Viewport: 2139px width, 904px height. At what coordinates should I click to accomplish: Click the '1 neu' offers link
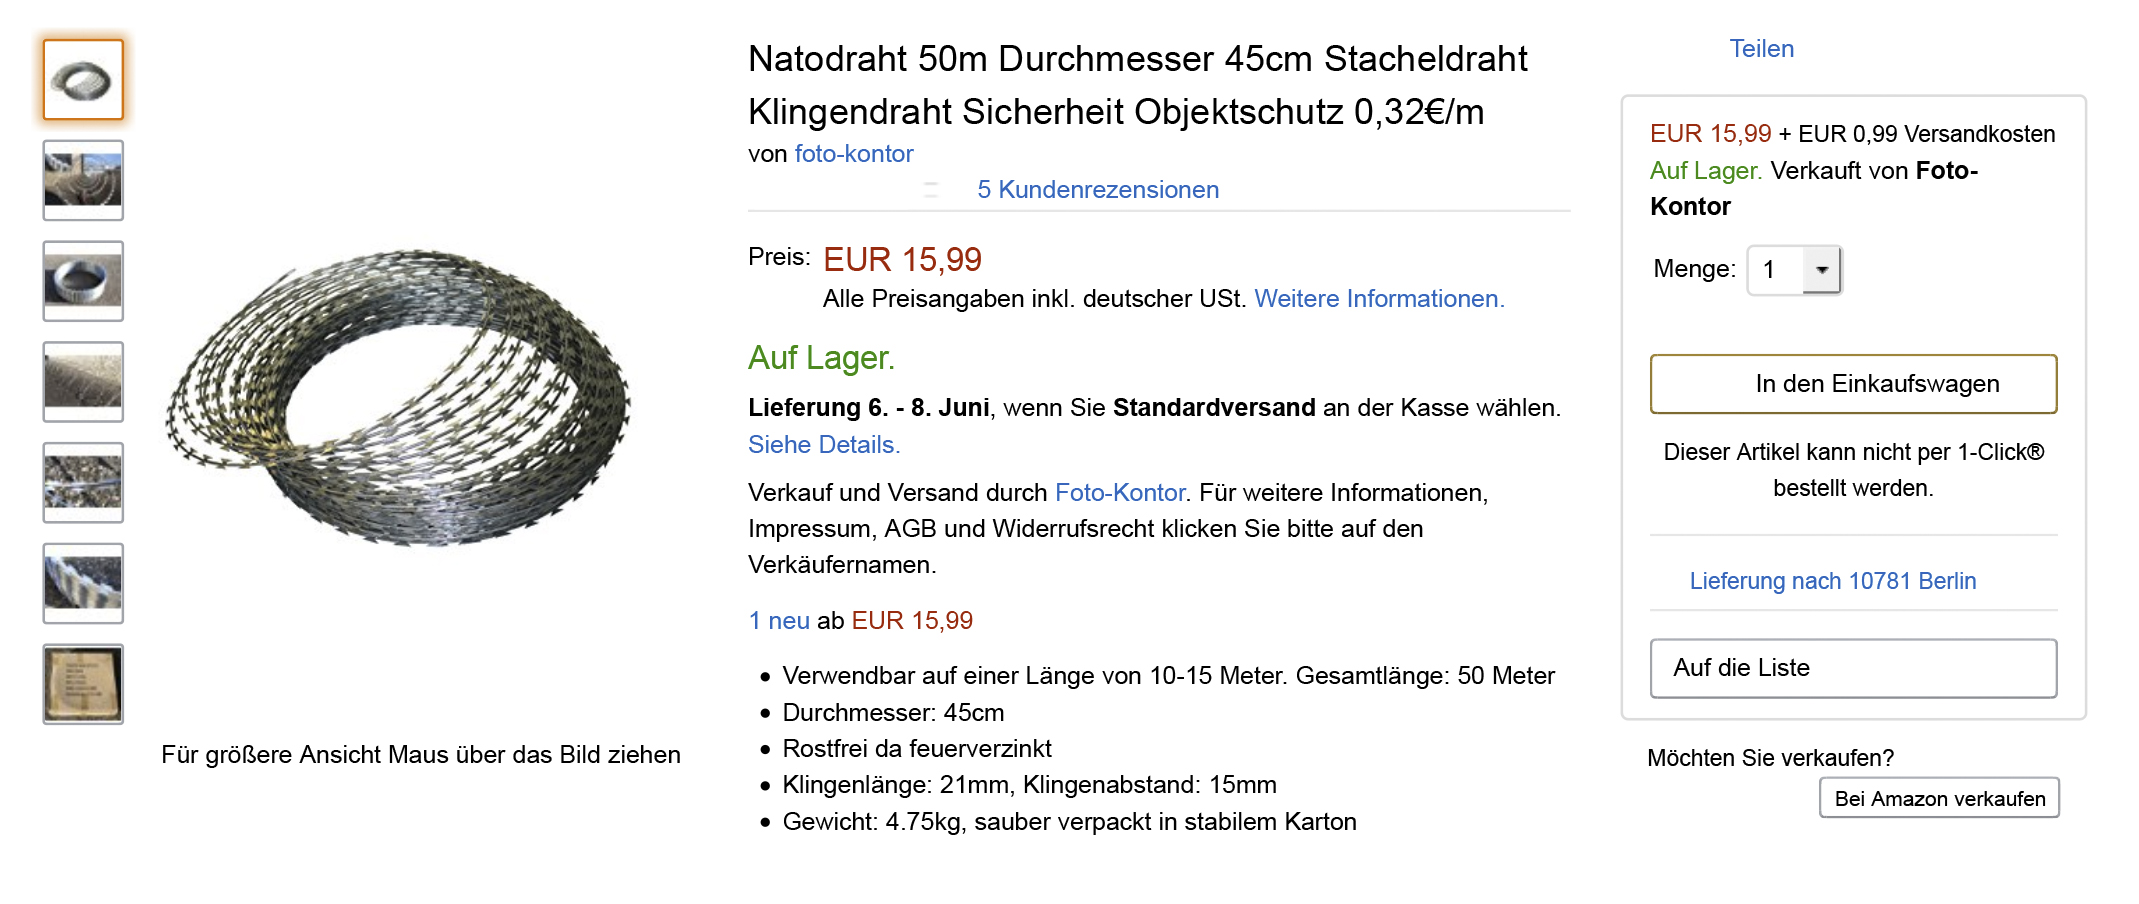[779, 621]
